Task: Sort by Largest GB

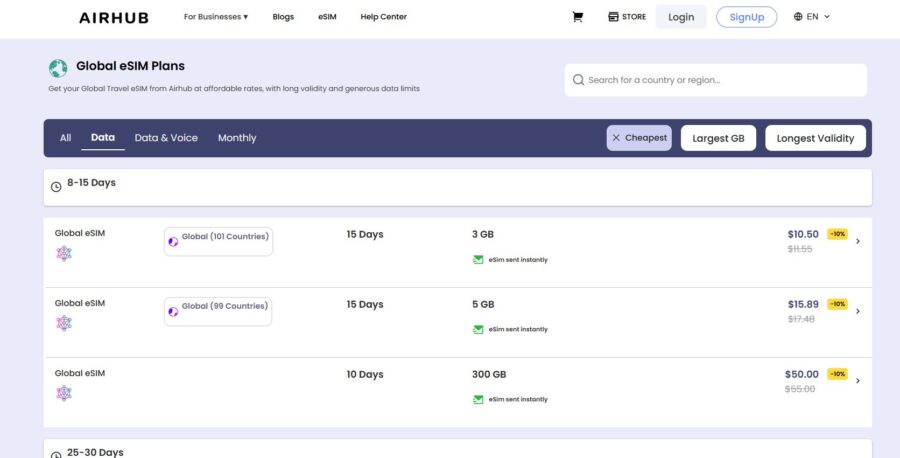Action: [x=718, y=138]
